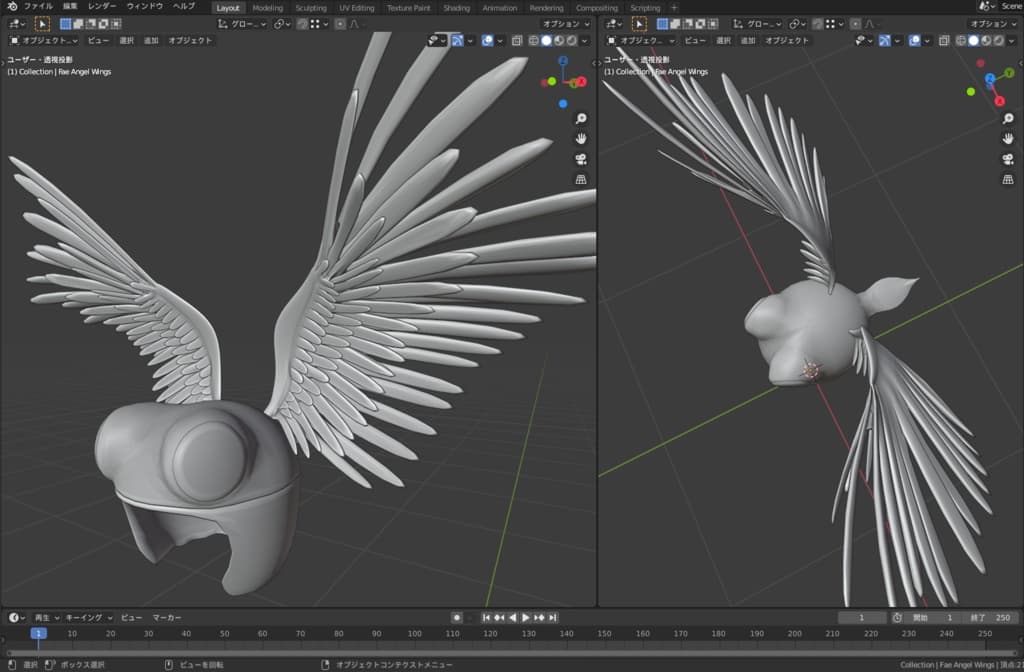Open the オブジェクト mode dropdown in left viewport

coord(43,41)
